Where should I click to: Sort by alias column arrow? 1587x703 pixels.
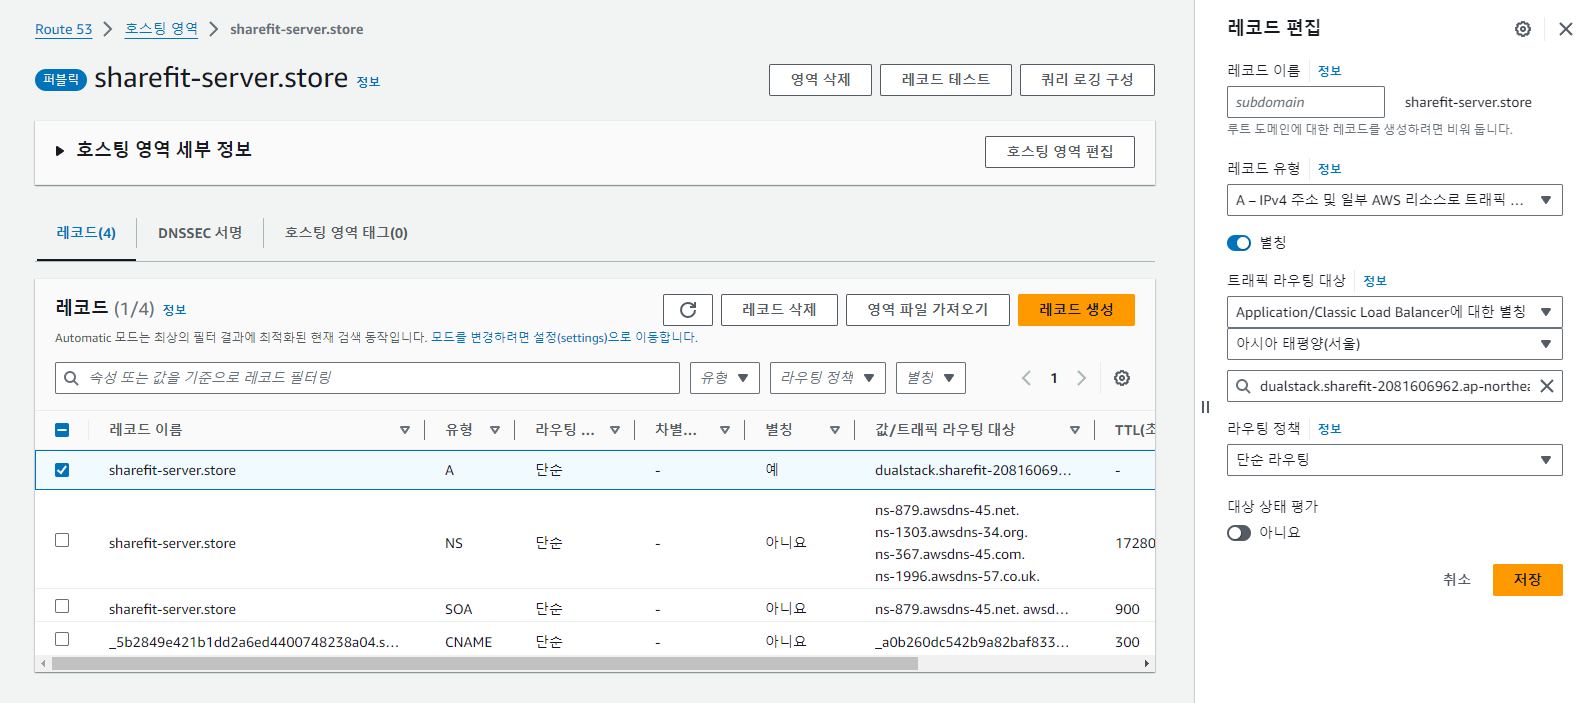[835, 430]
